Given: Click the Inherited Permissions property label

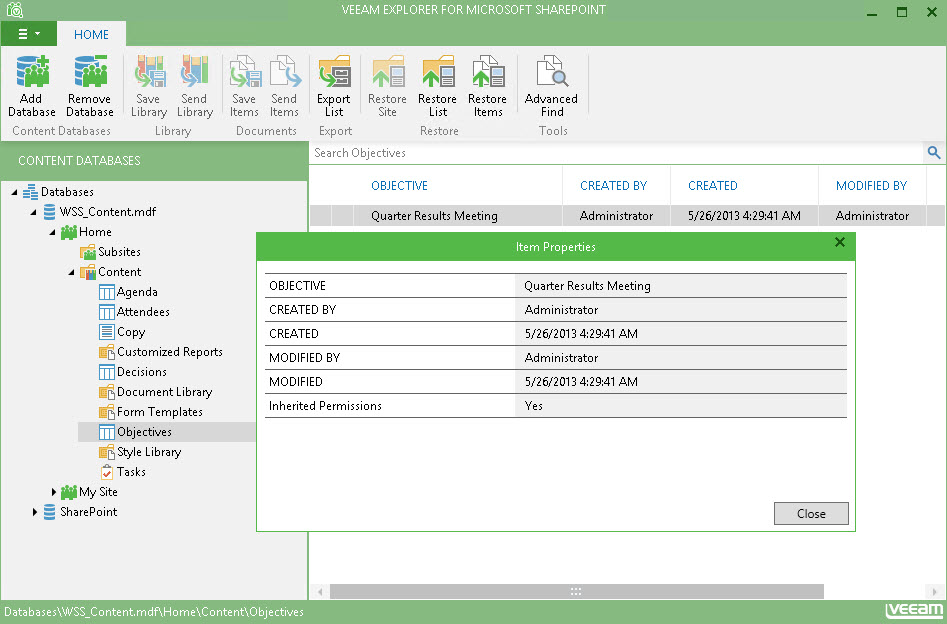Looking at the screenshot, I should [325, 406].
